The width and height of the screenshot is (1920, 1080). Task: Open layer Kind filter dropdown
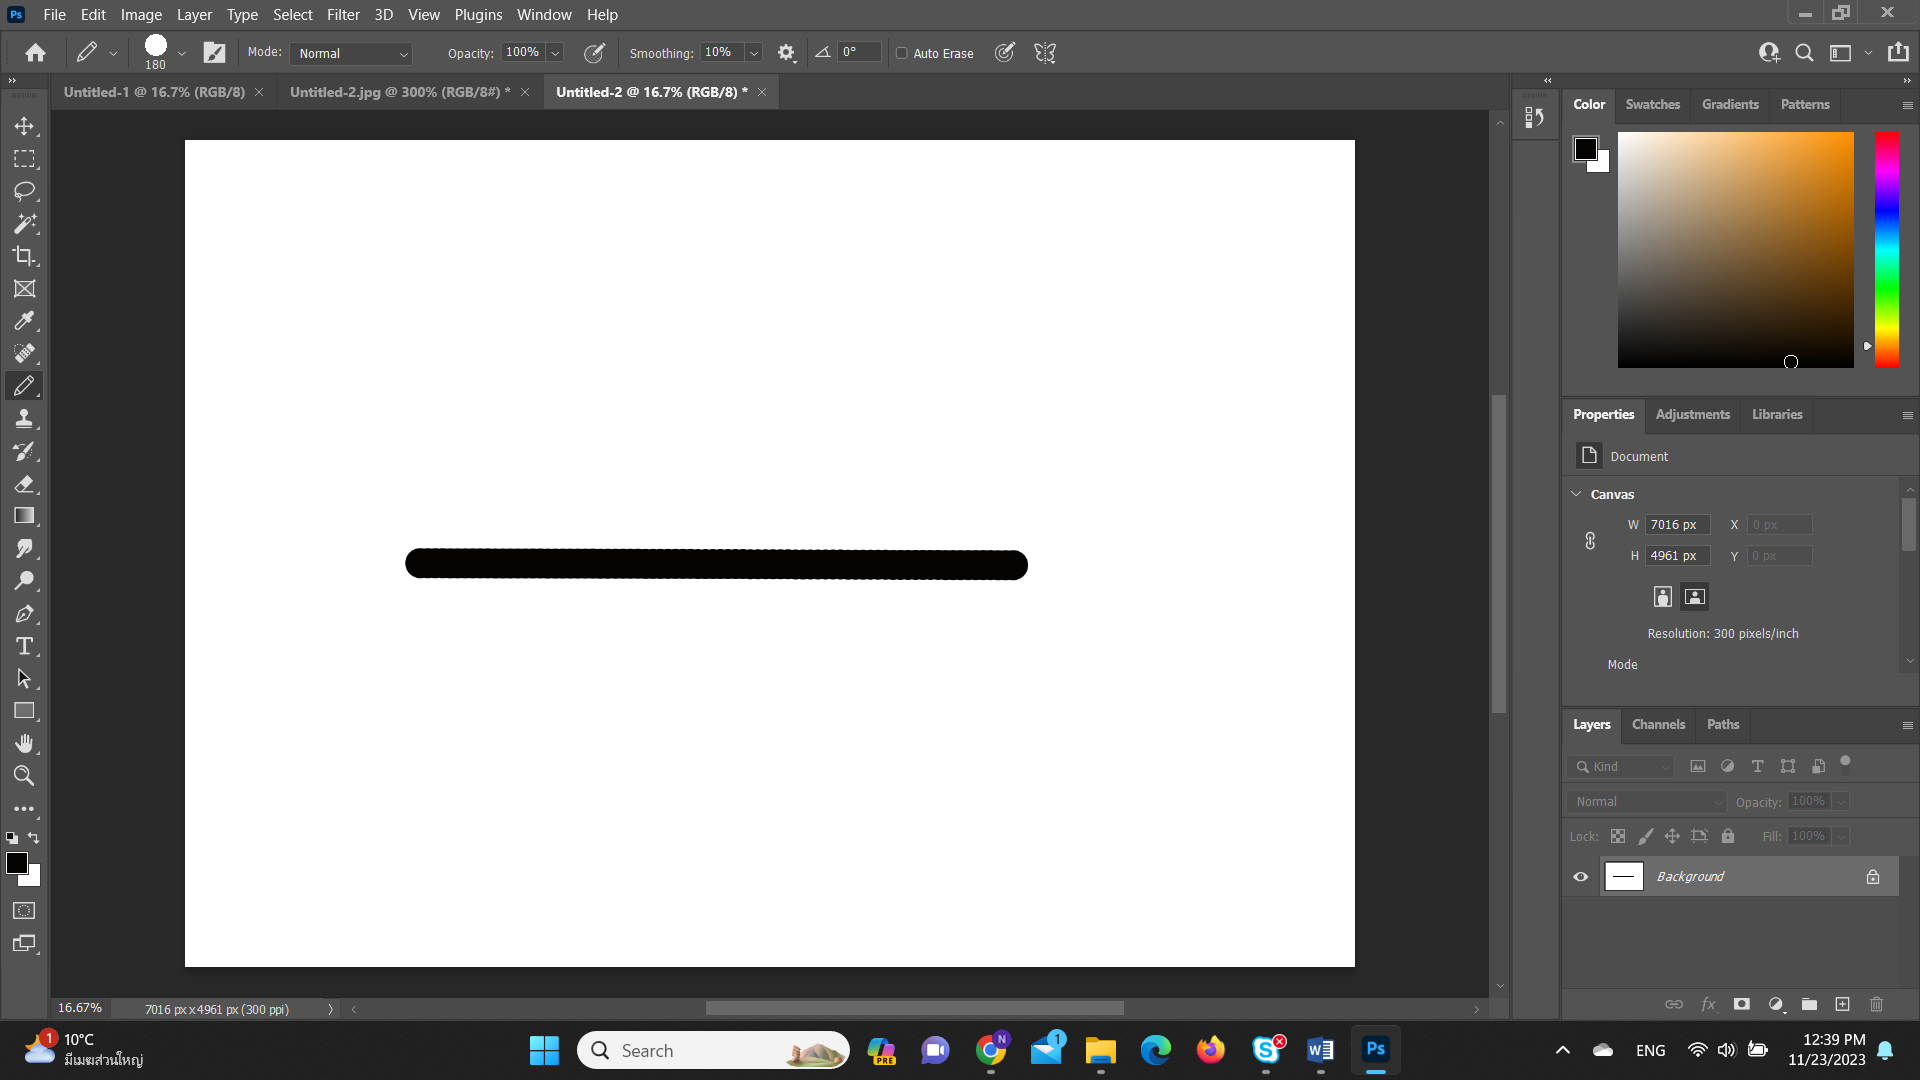[x=1622, y=767]
